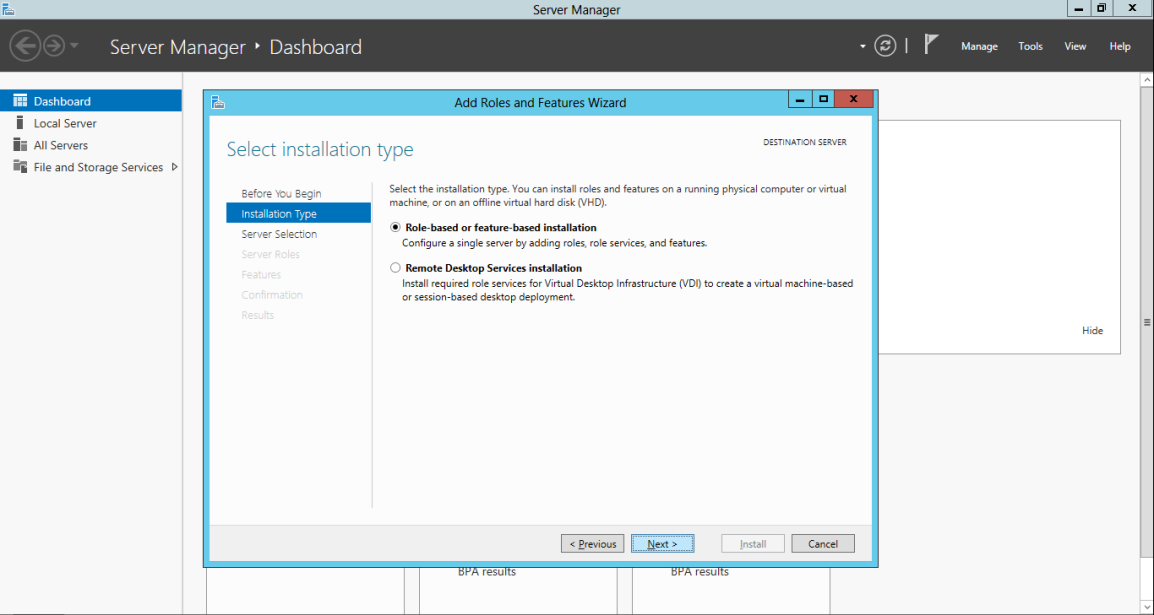
Task: Click scrollbar up arrow in Server Manager
Action: pos(1147,78)
